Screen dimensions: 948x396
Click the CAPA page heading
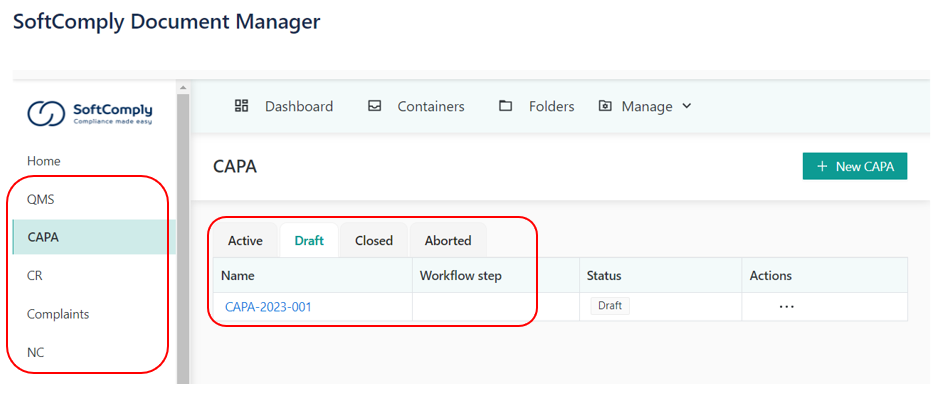[235, 166]
